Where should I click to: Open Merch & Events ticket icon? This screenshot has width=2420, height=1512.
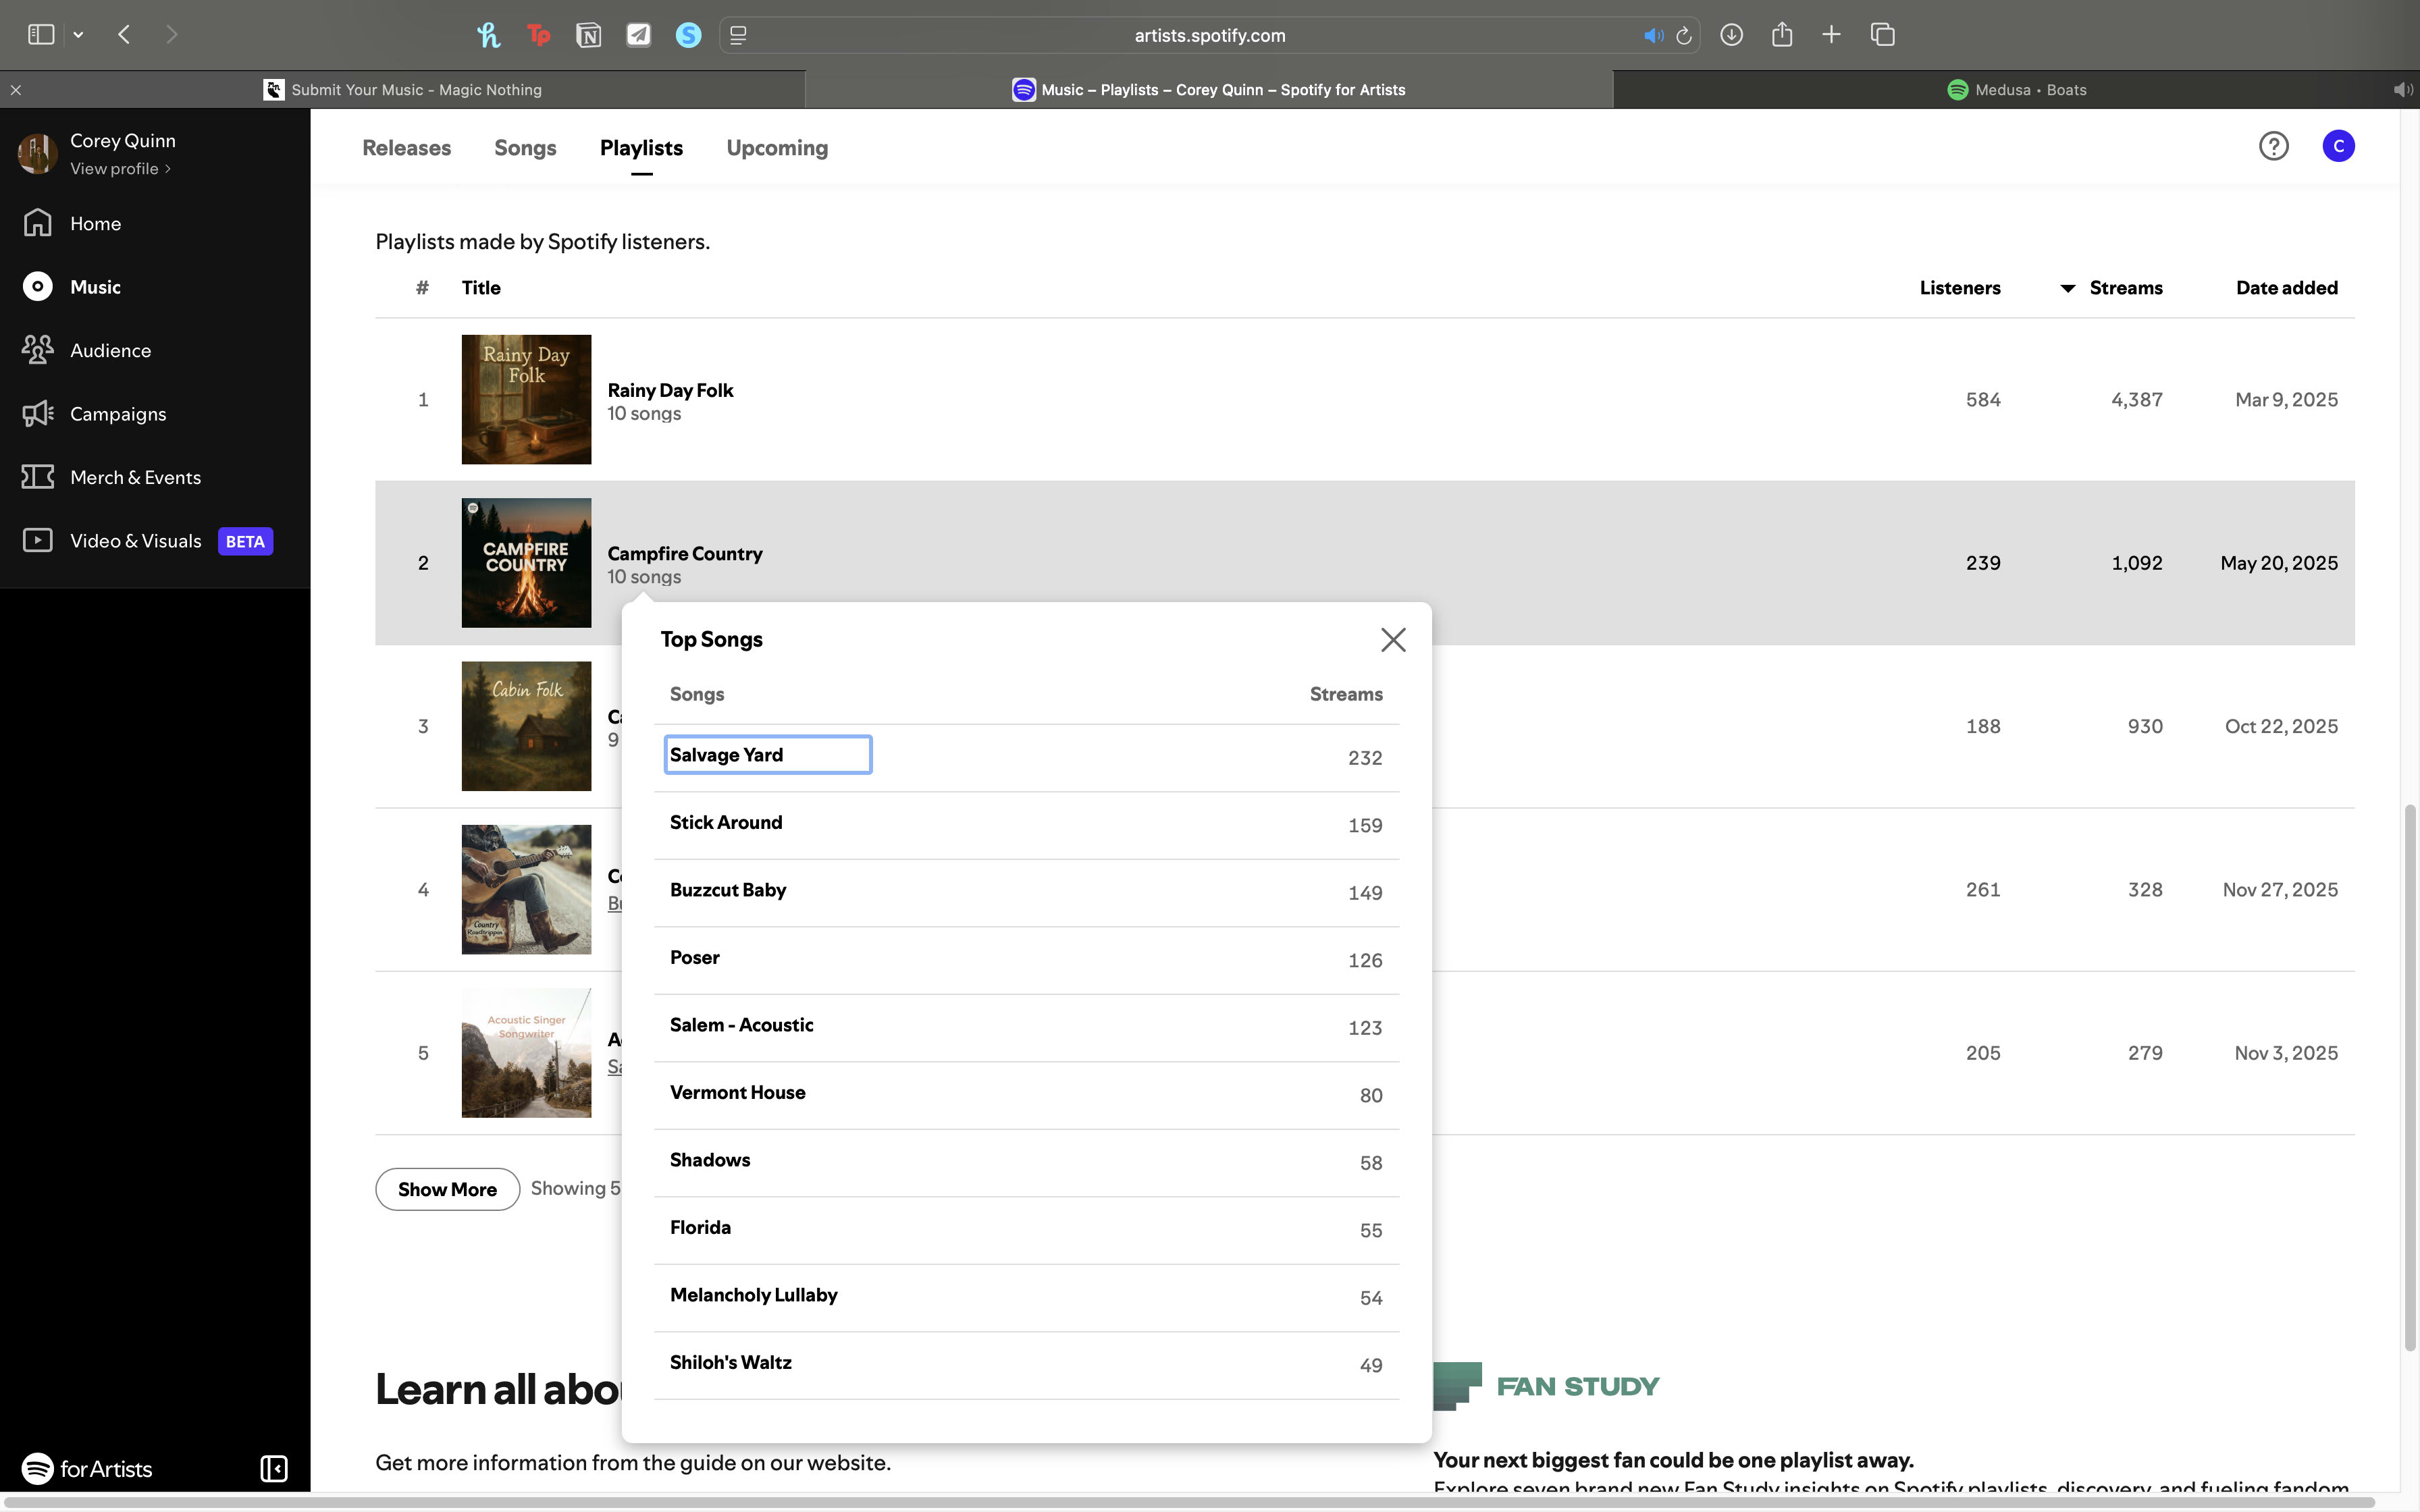click(37, 477)
